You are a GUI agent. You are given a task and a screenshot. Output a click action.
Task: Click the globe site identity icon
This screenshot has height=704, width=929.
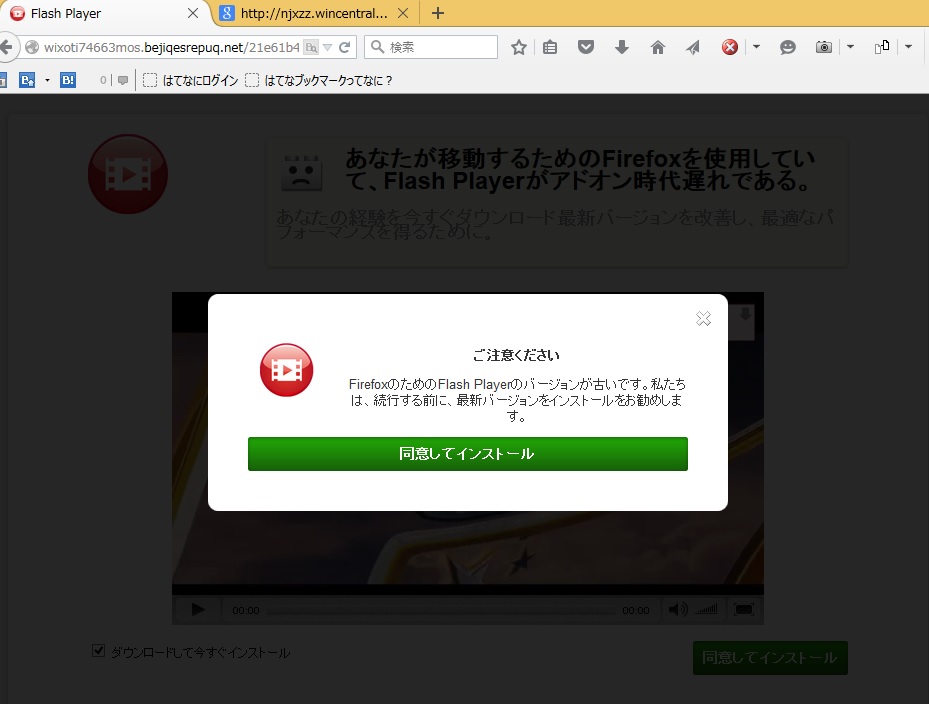pos(32,47)
